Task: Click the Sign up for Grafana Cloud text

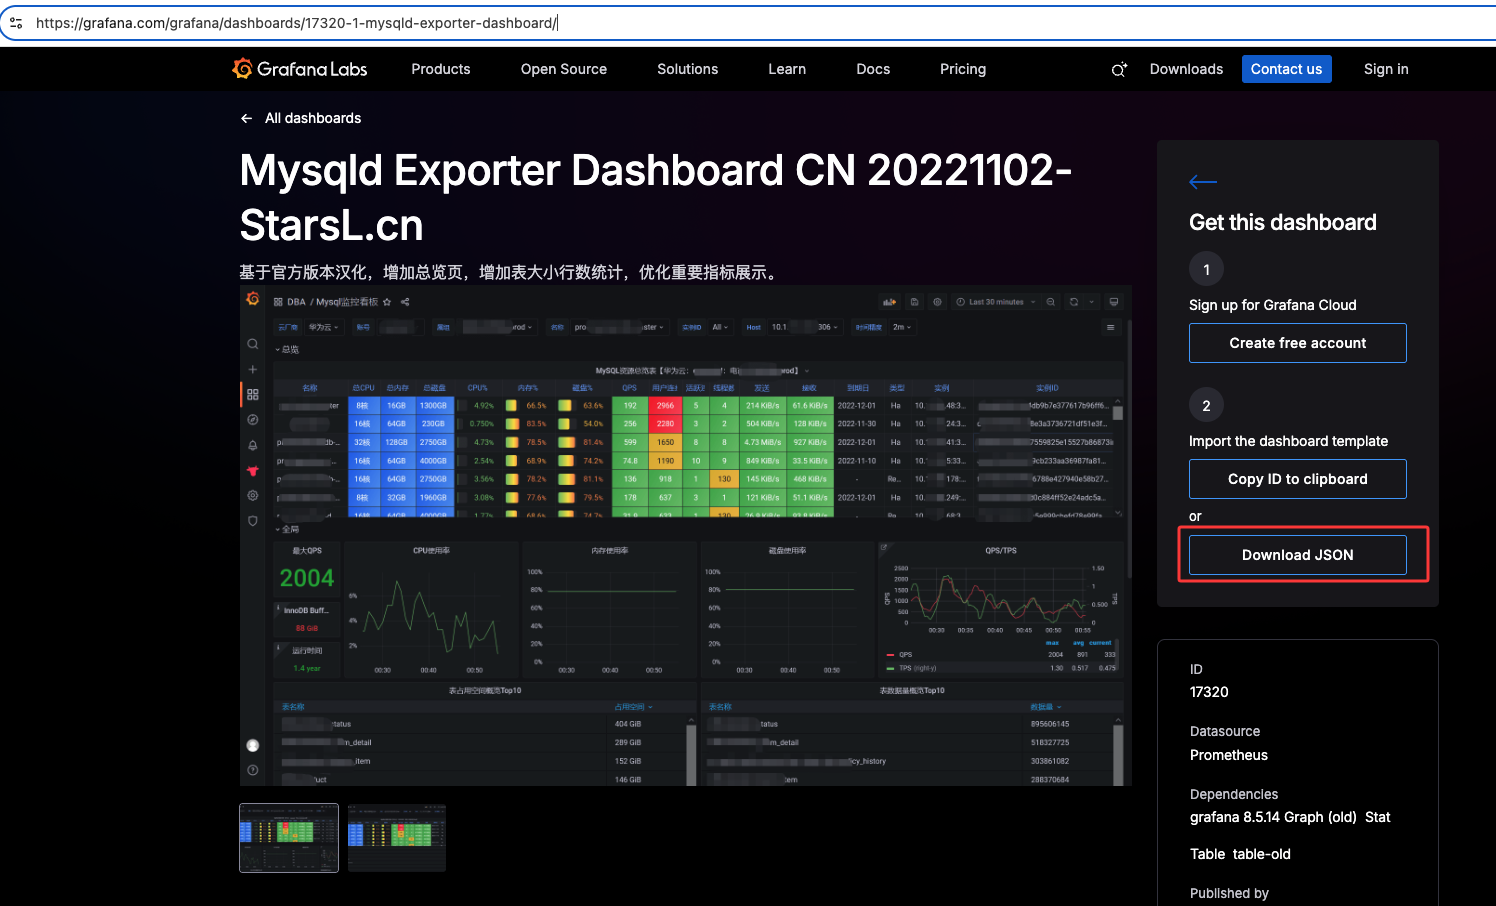Action: (x=1273, y=305)
